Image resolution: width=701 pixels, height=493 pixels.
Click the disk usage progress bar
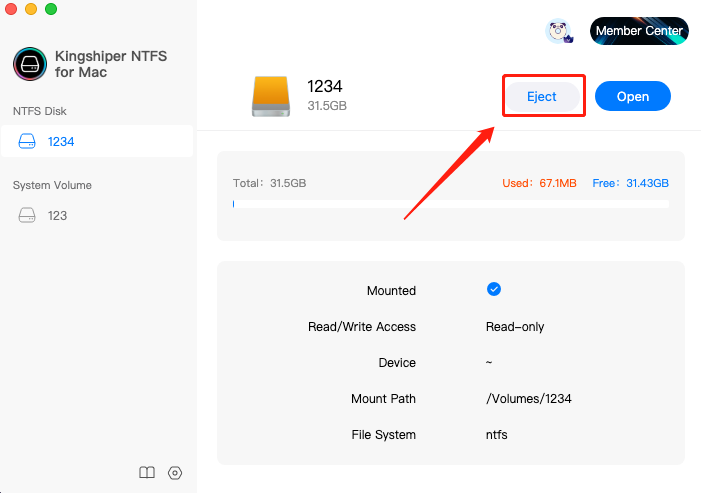(451, 204)
